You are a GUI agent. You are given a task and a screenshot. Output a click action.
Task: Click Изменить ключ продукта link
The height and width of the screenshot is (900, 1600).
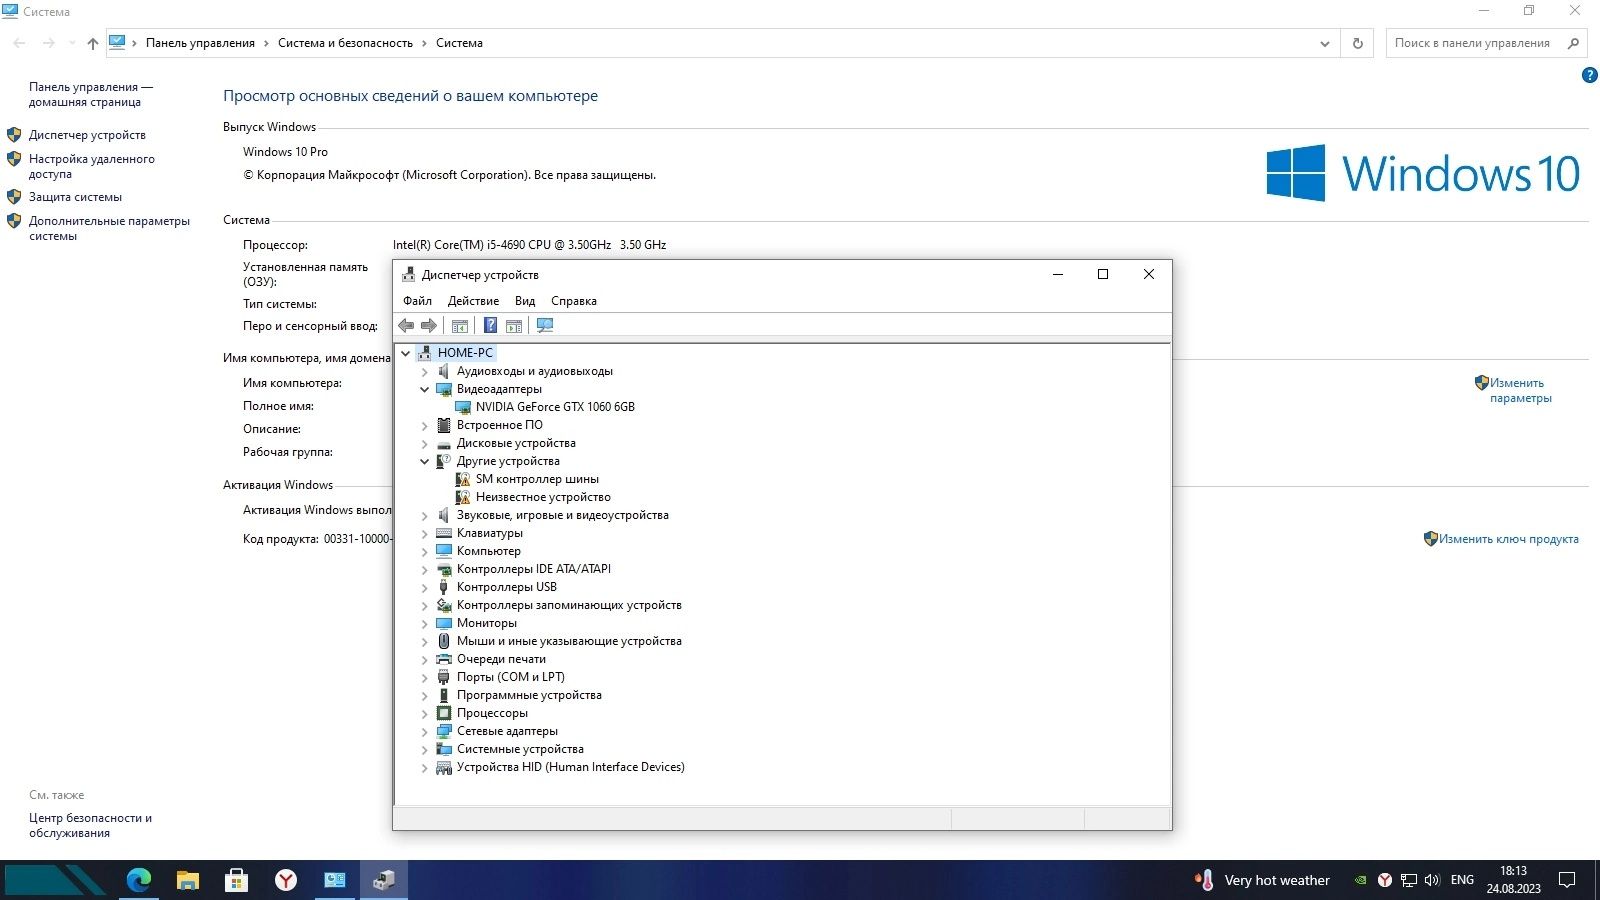click(x=1509, y=539)
